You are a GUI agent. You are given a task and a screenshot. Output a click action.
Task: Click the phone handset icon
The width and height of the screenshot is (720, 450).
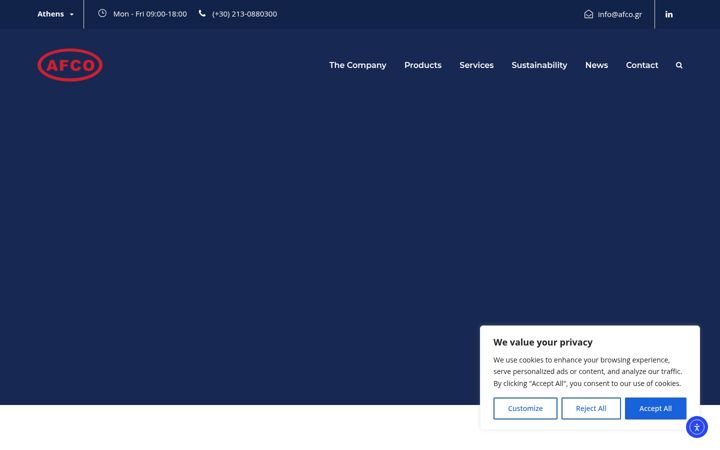pos(202,13)
